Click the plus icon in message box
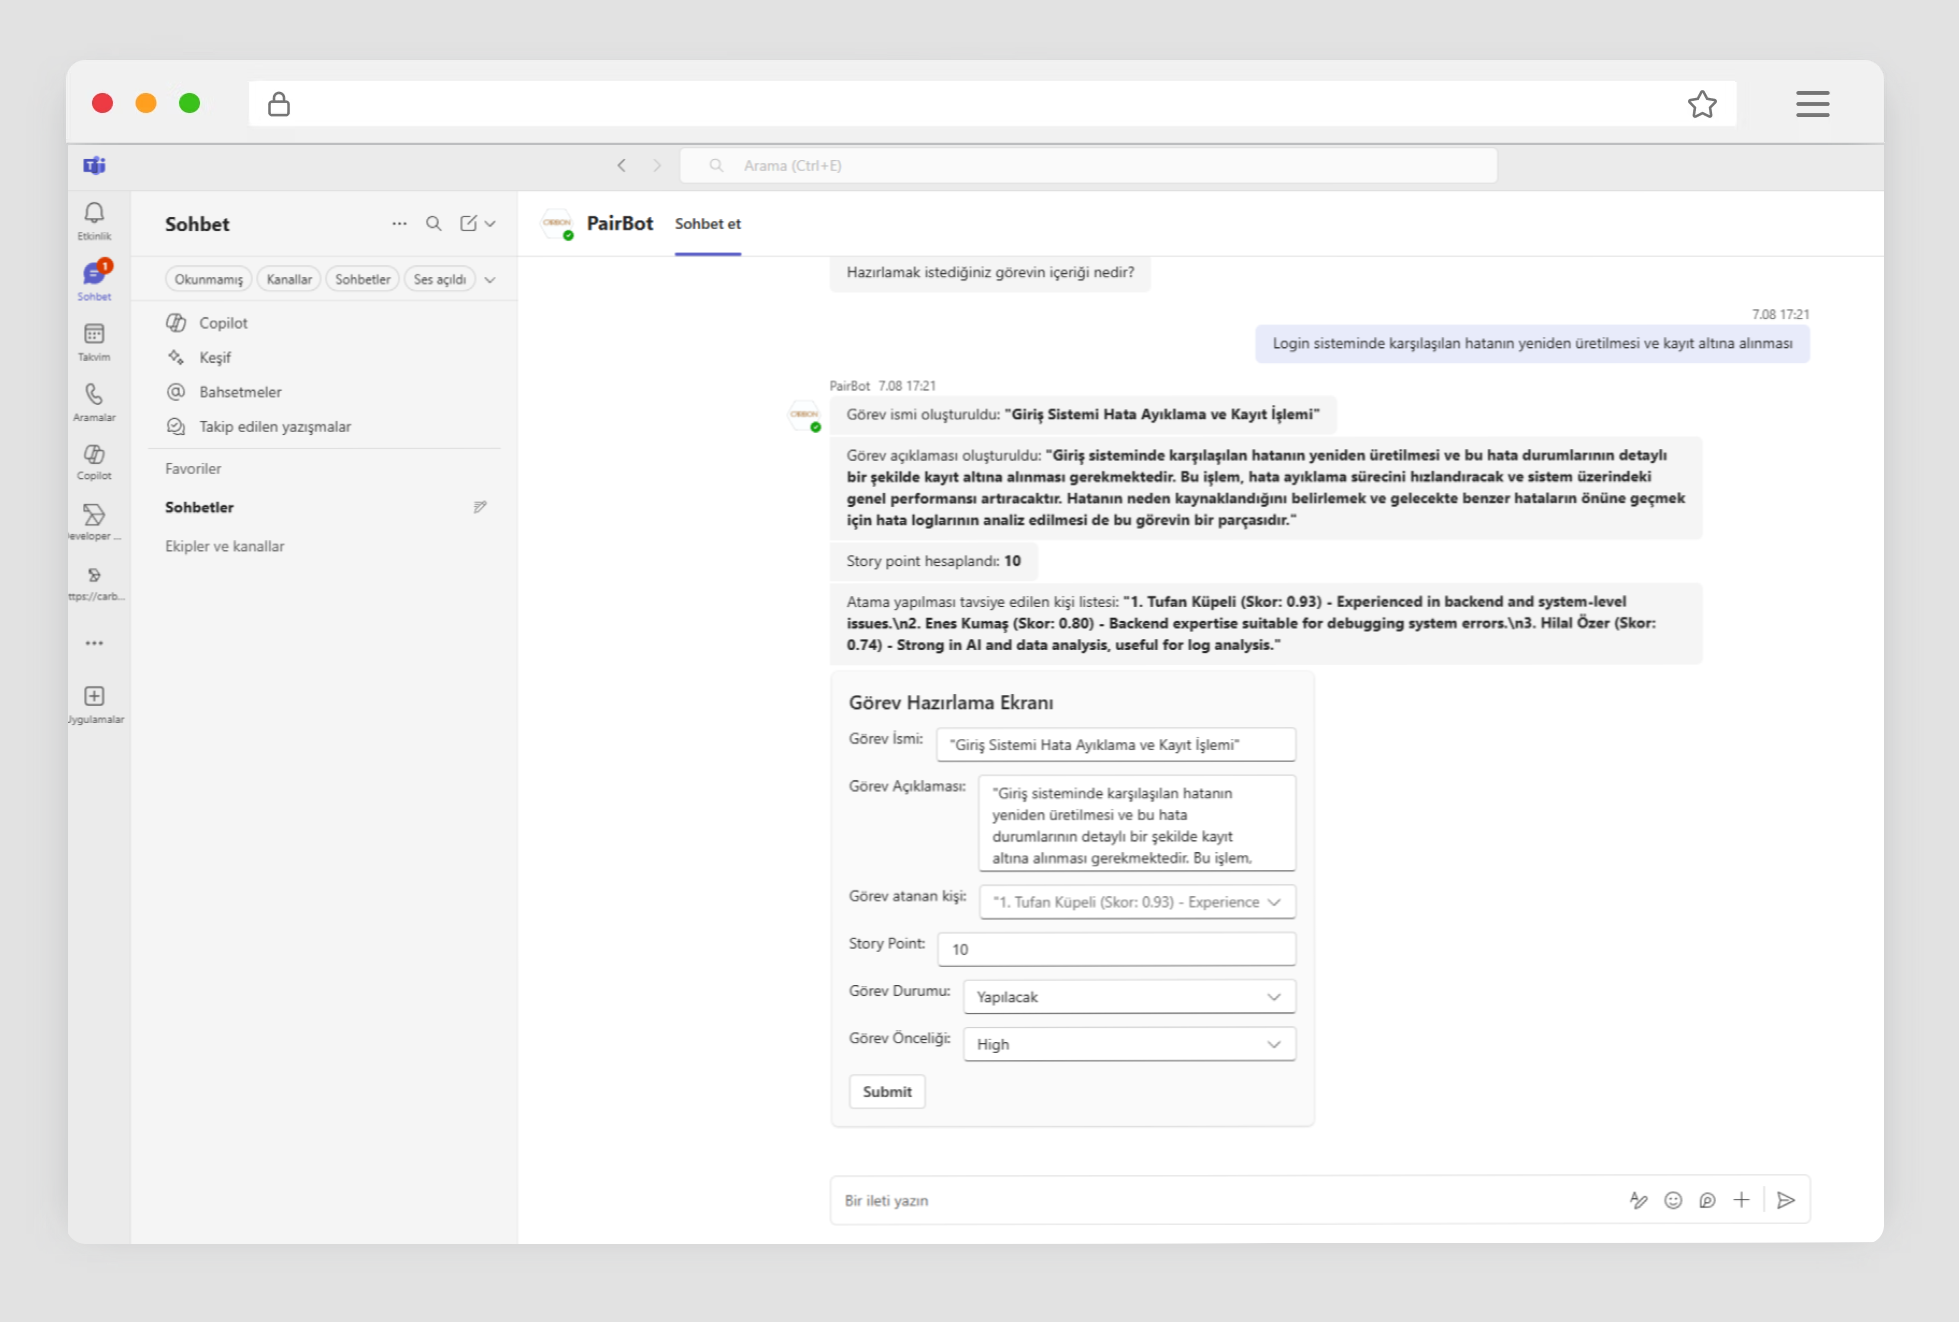Viewport: 1959px width, 1322px height. tap(1741, 1200)
